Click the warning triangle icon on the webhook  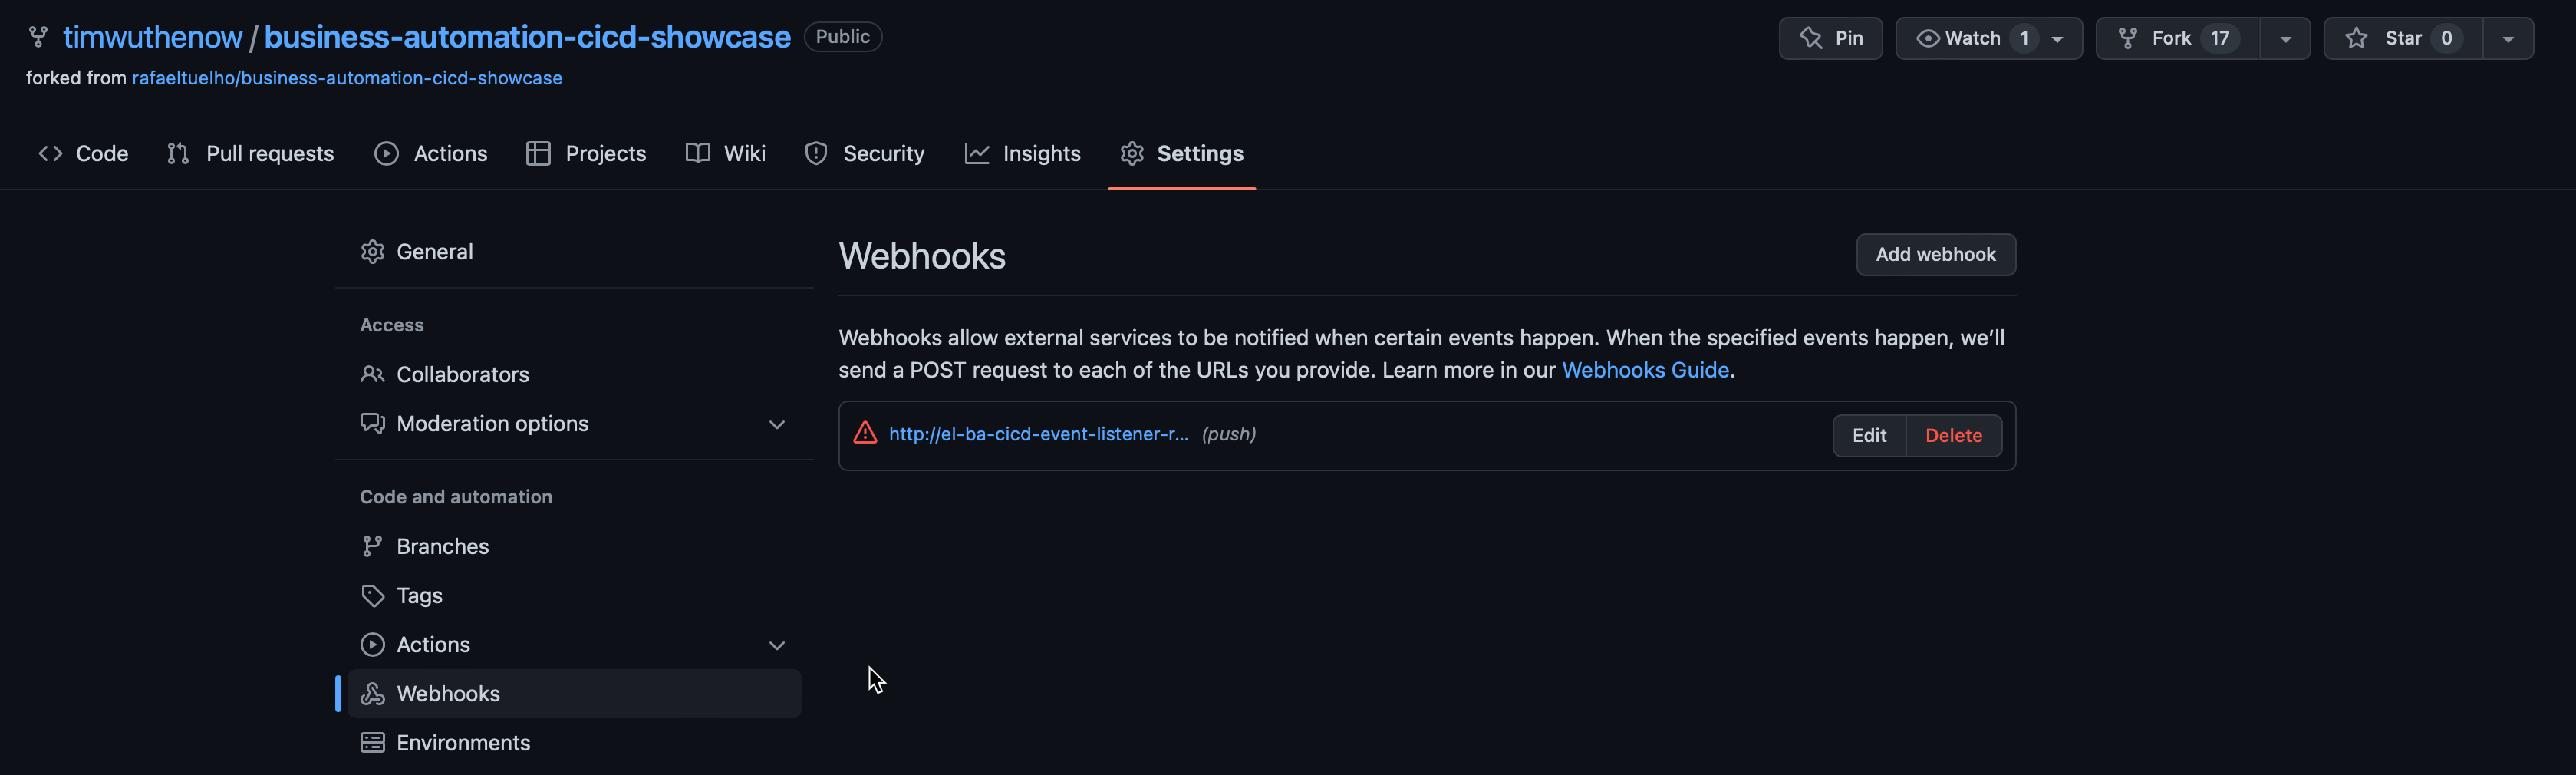[865, 433]
